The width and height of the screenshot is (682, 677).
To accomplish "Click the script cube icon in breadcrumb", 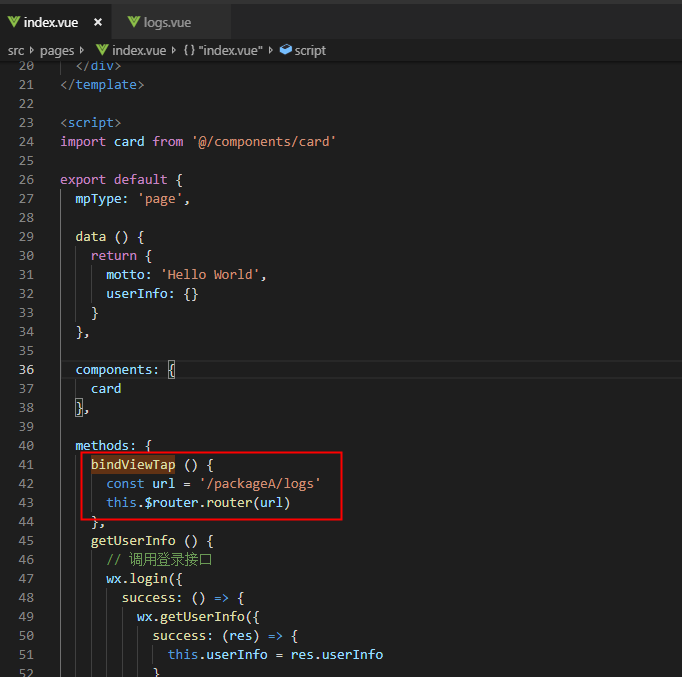I will pyautogui.click(x=286, y=50).
